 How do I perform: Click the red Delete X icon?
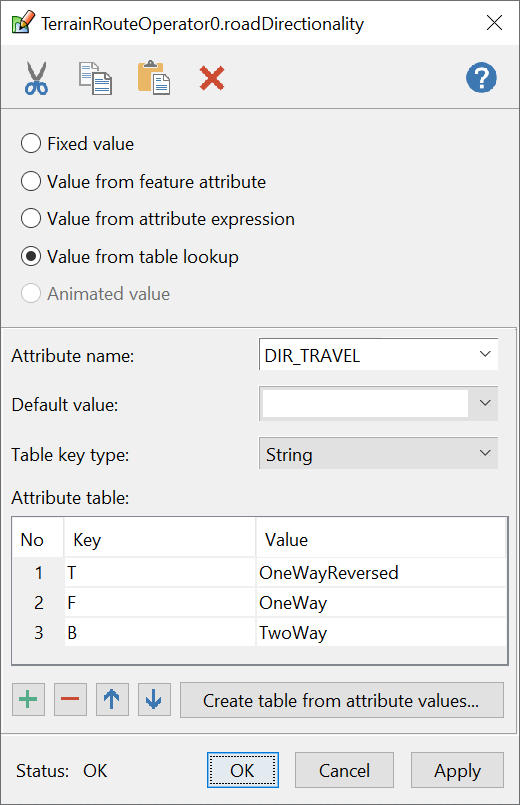[212, 78]
